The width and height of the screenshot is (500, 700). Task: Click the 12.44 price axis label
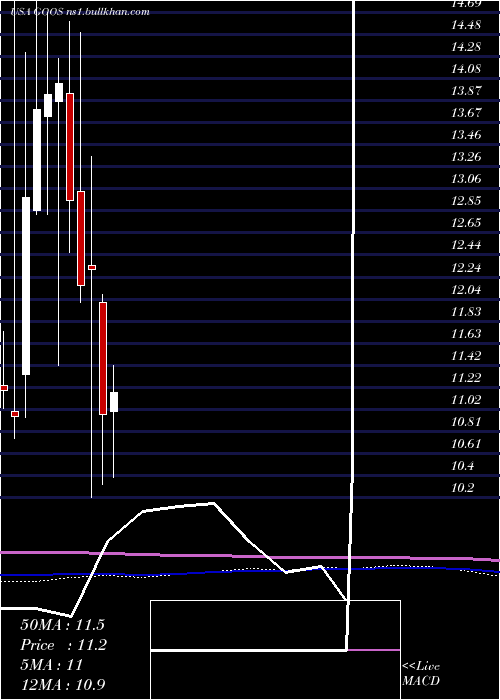[466, 245]
